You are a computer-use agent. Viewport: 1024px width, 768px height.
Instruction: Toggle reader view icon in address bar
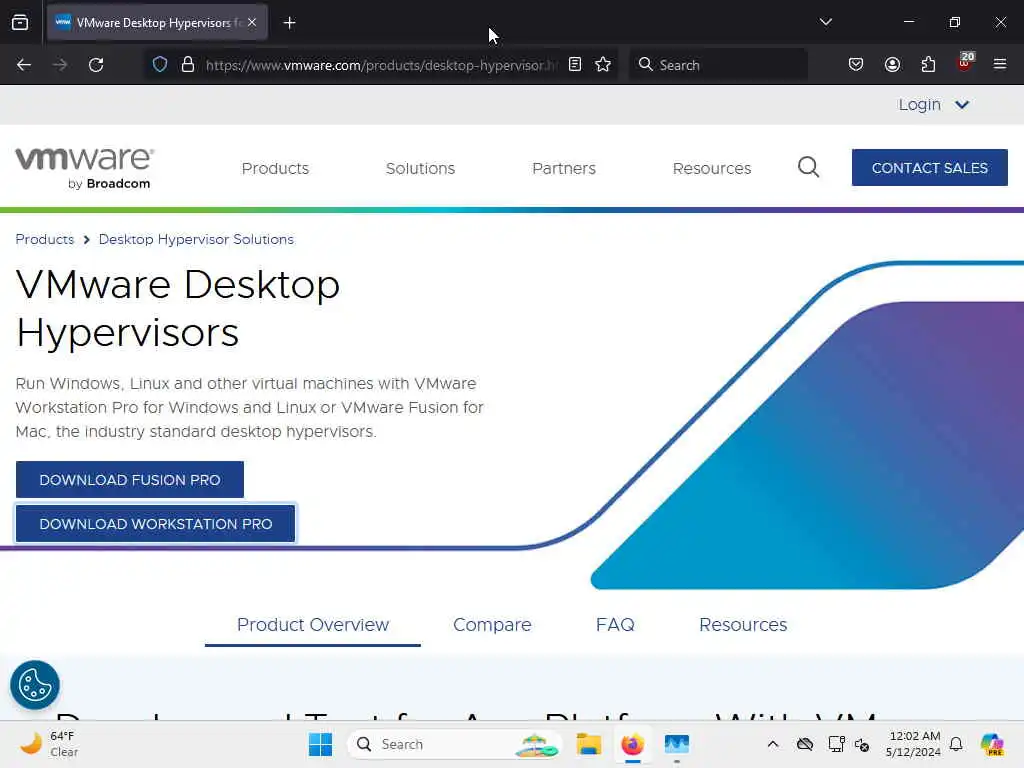pos(575,65)
